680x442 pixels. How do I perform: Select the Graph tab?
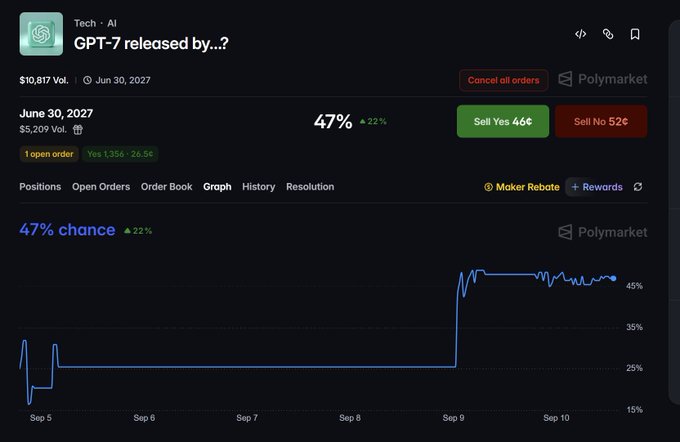coord(217,187)
